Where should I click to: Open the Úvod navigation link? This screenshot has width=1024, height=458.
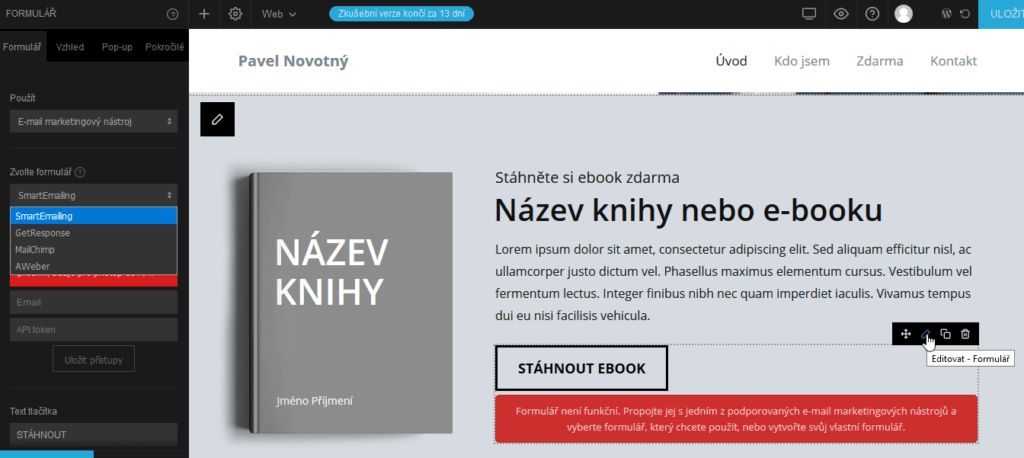pyautogui.click(x=731, y=61)
